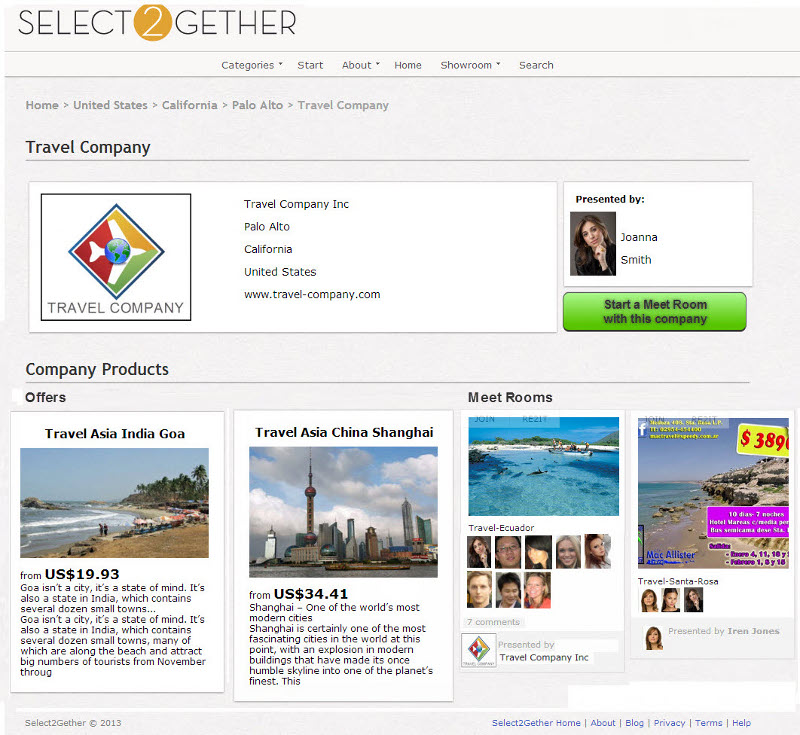Click first participant avatar under Travel-Santa-Rosa

coord(648,600)
